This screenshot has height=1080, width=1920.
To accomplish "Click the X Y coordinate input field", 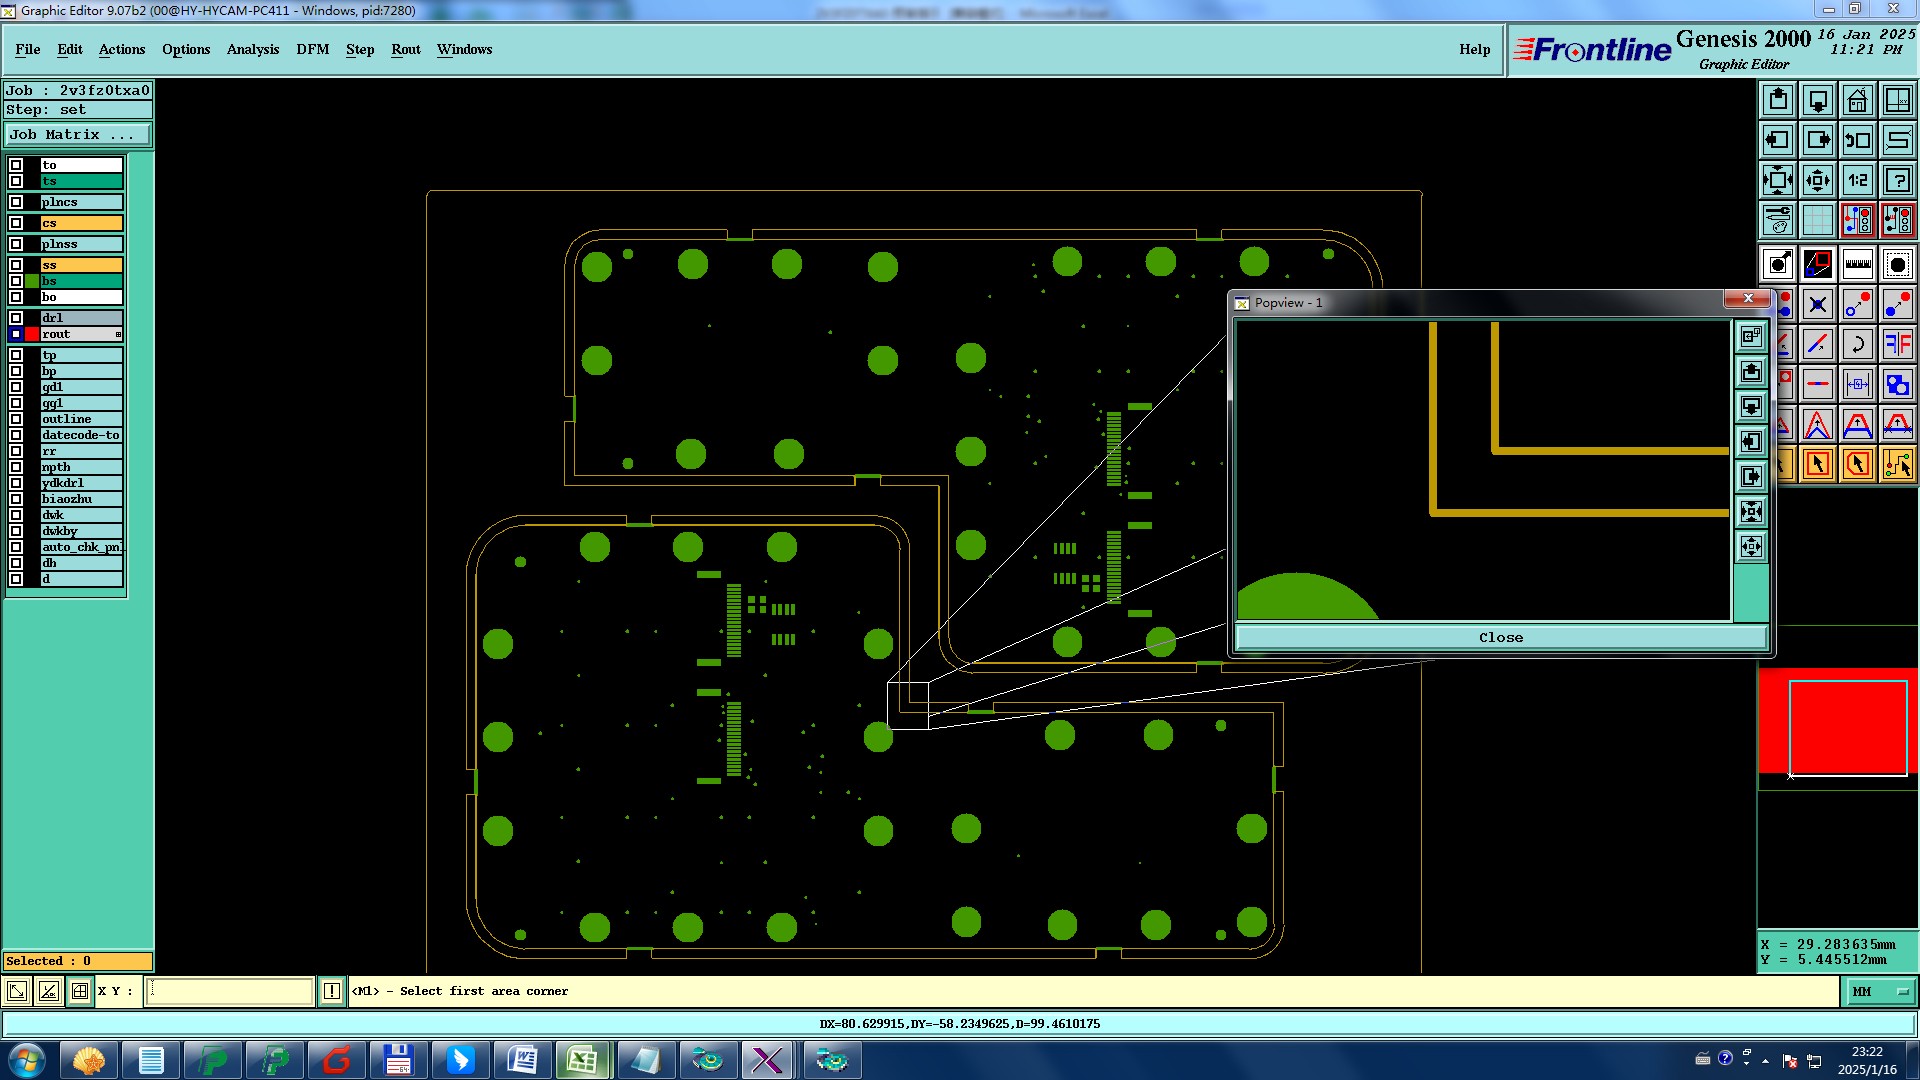I will click(x=230, y=991).
